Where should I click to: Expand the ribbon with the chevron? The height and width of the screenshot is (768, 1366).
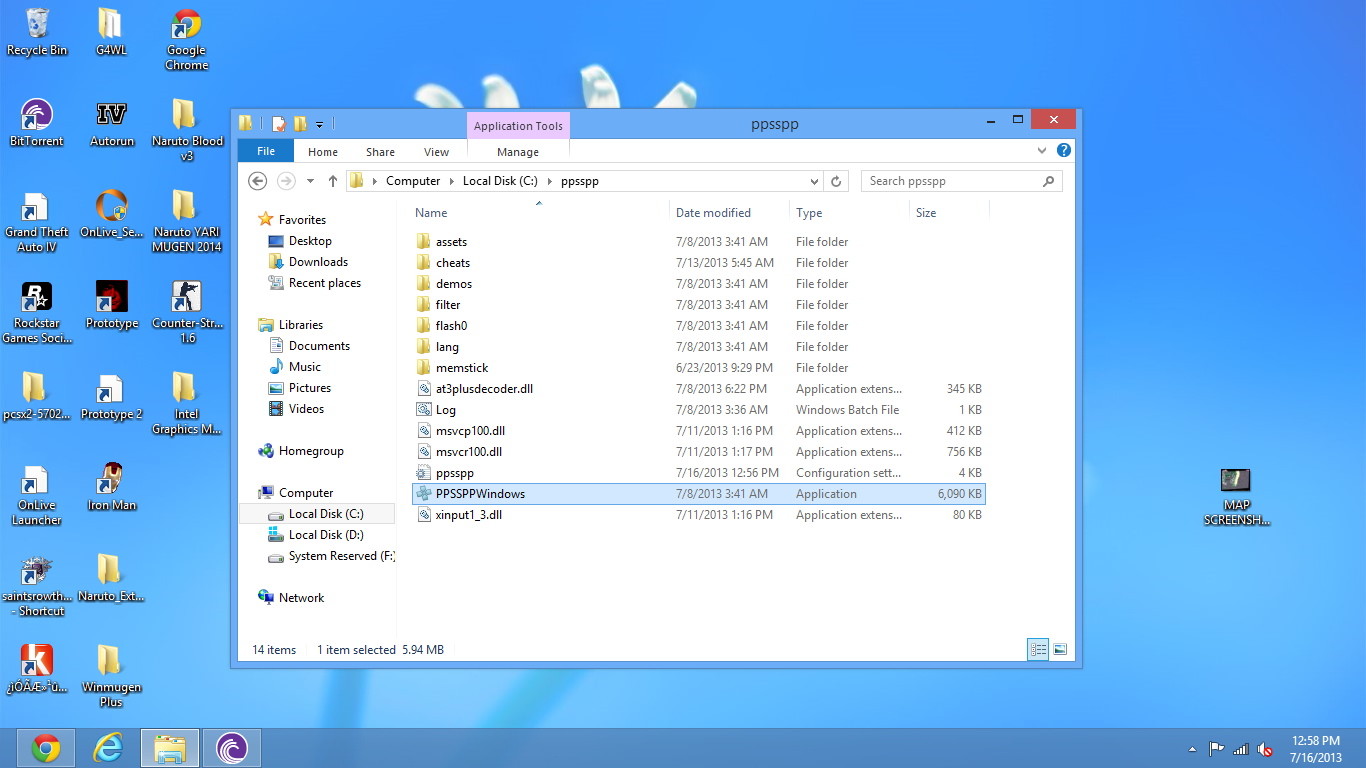1042,151
